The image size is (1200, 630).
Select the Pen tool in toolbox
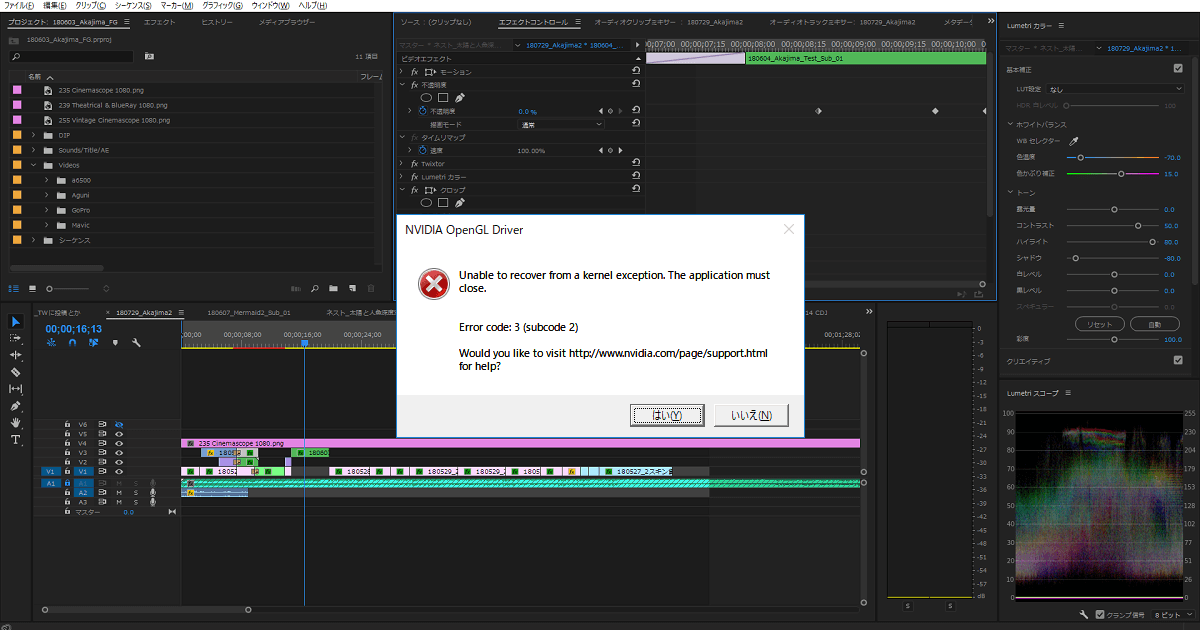(16, 406)
